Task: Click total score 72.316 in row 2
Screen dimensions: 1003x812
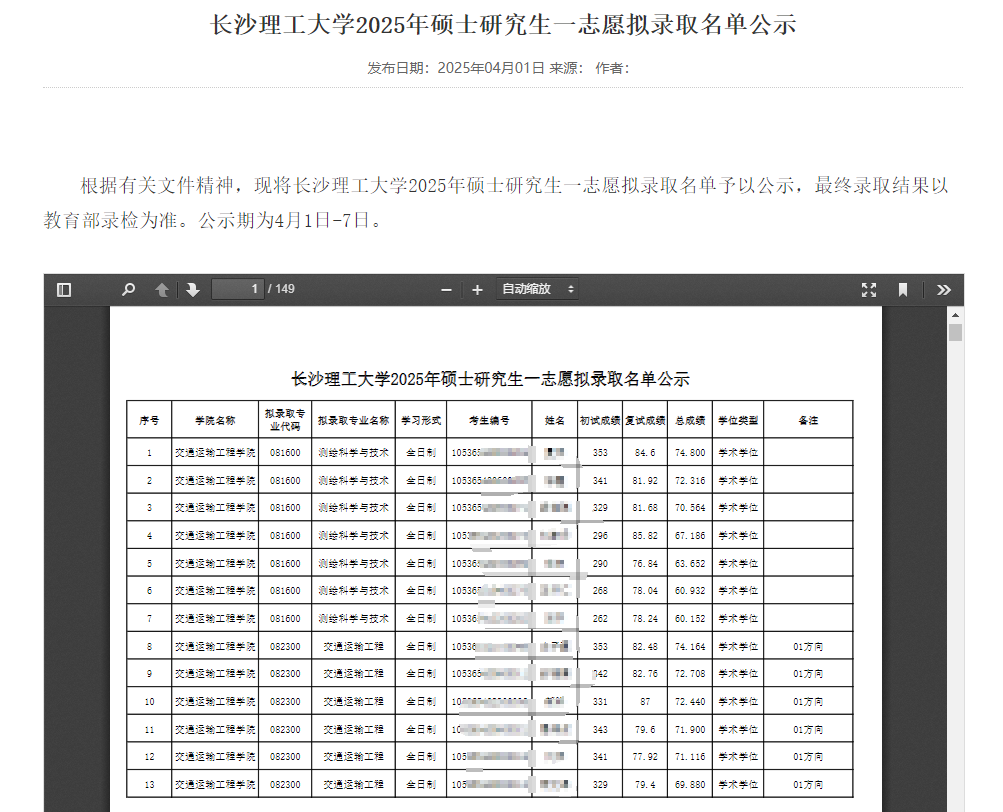Action: pos(690,481)
